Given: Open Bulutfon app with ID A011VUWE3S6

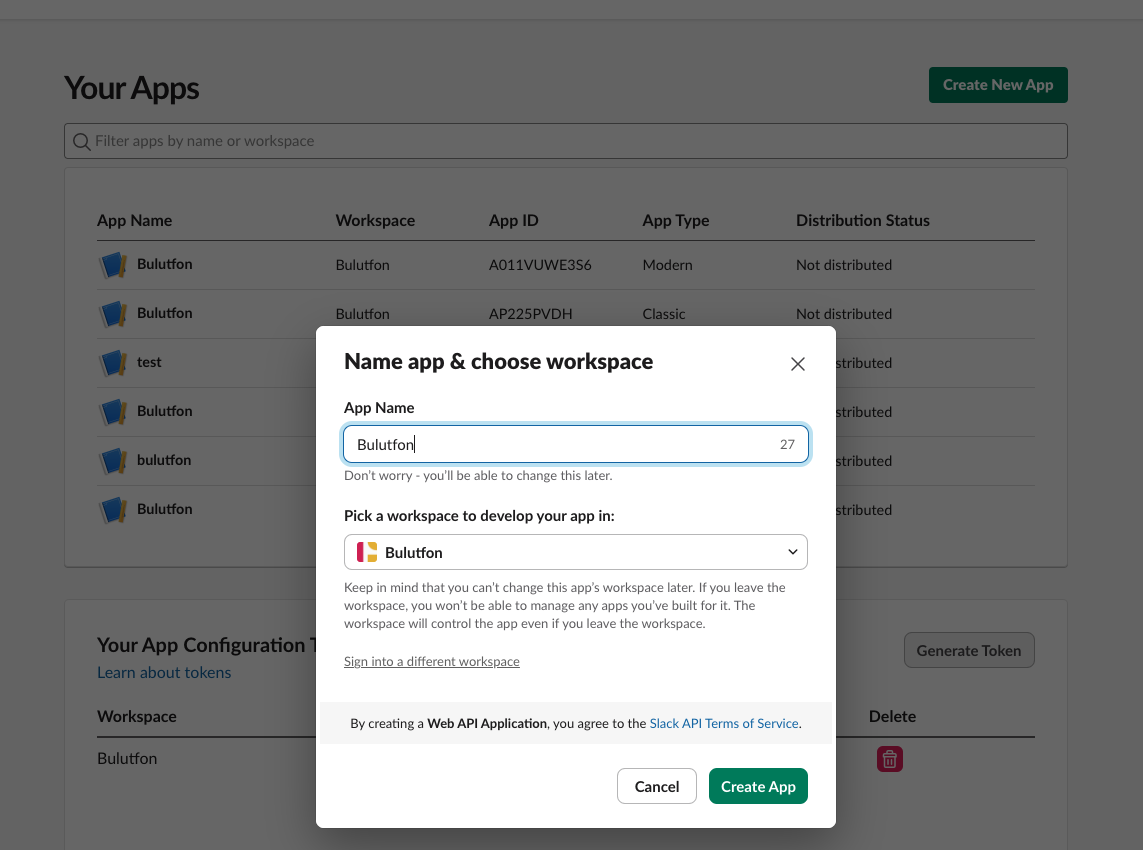Looking at the screenshot, I should click(165, 264).
